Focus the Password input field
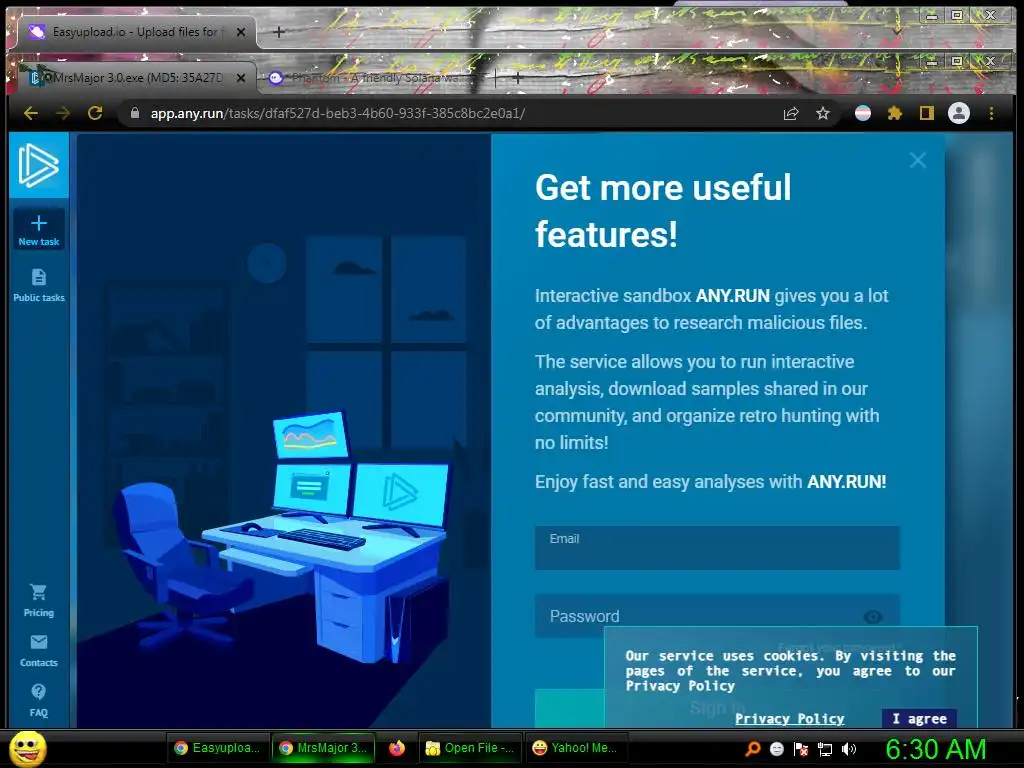Screen dimensions: 1024x768 (x=717, y=616)
